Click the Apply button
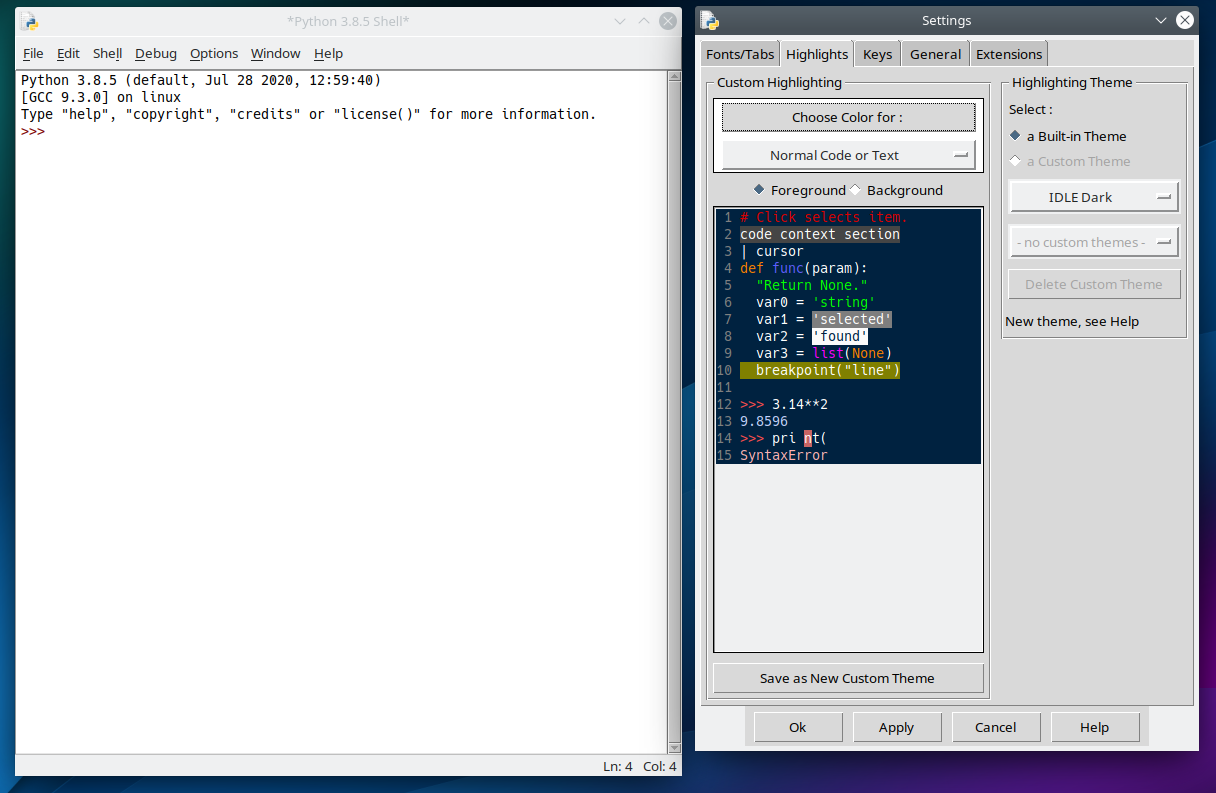The width and height of the screenshot is (1216, 793). (896, 727)
